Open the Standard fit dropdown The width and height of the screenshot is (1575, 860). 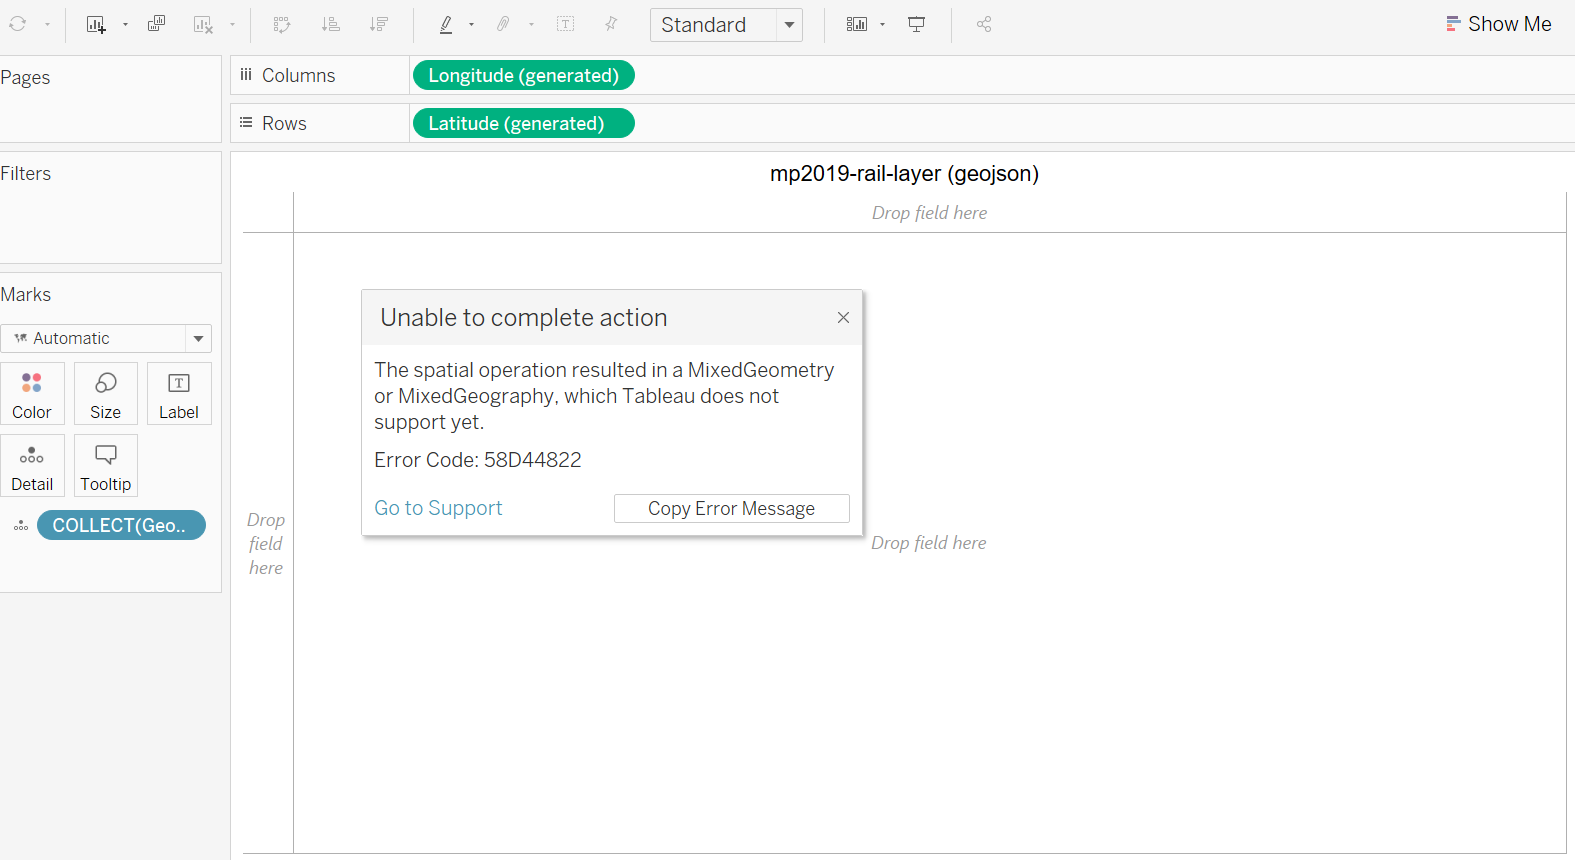(789, 25)
